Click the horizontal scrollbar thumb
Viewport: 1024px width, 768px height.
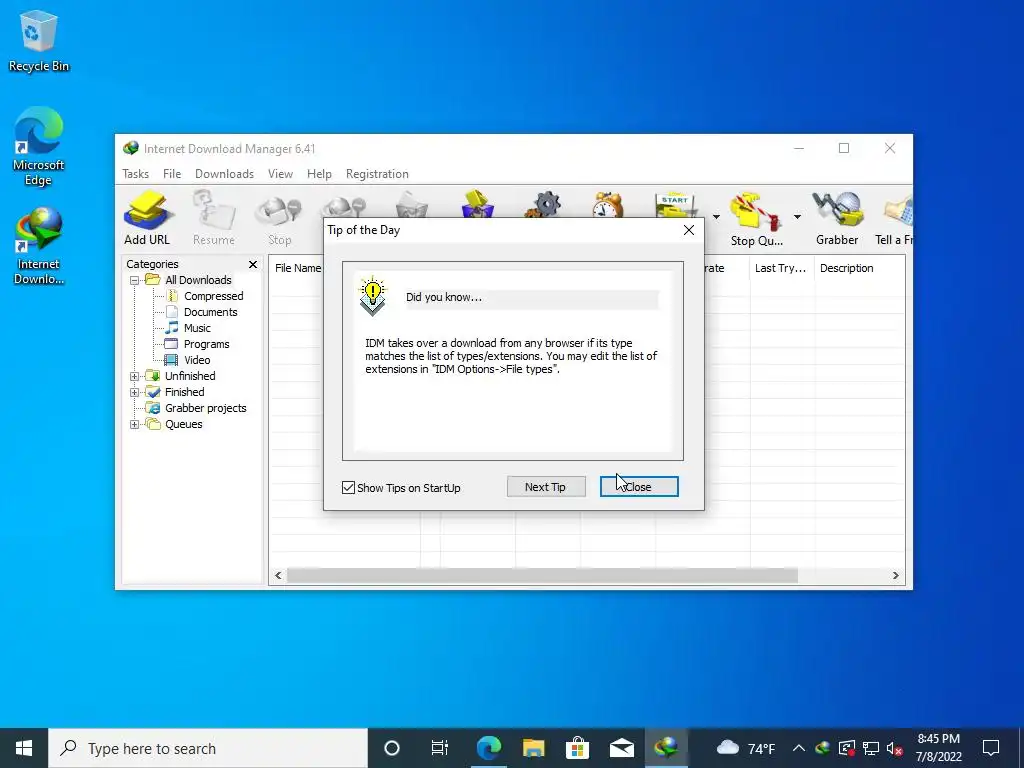click(542, 575)
